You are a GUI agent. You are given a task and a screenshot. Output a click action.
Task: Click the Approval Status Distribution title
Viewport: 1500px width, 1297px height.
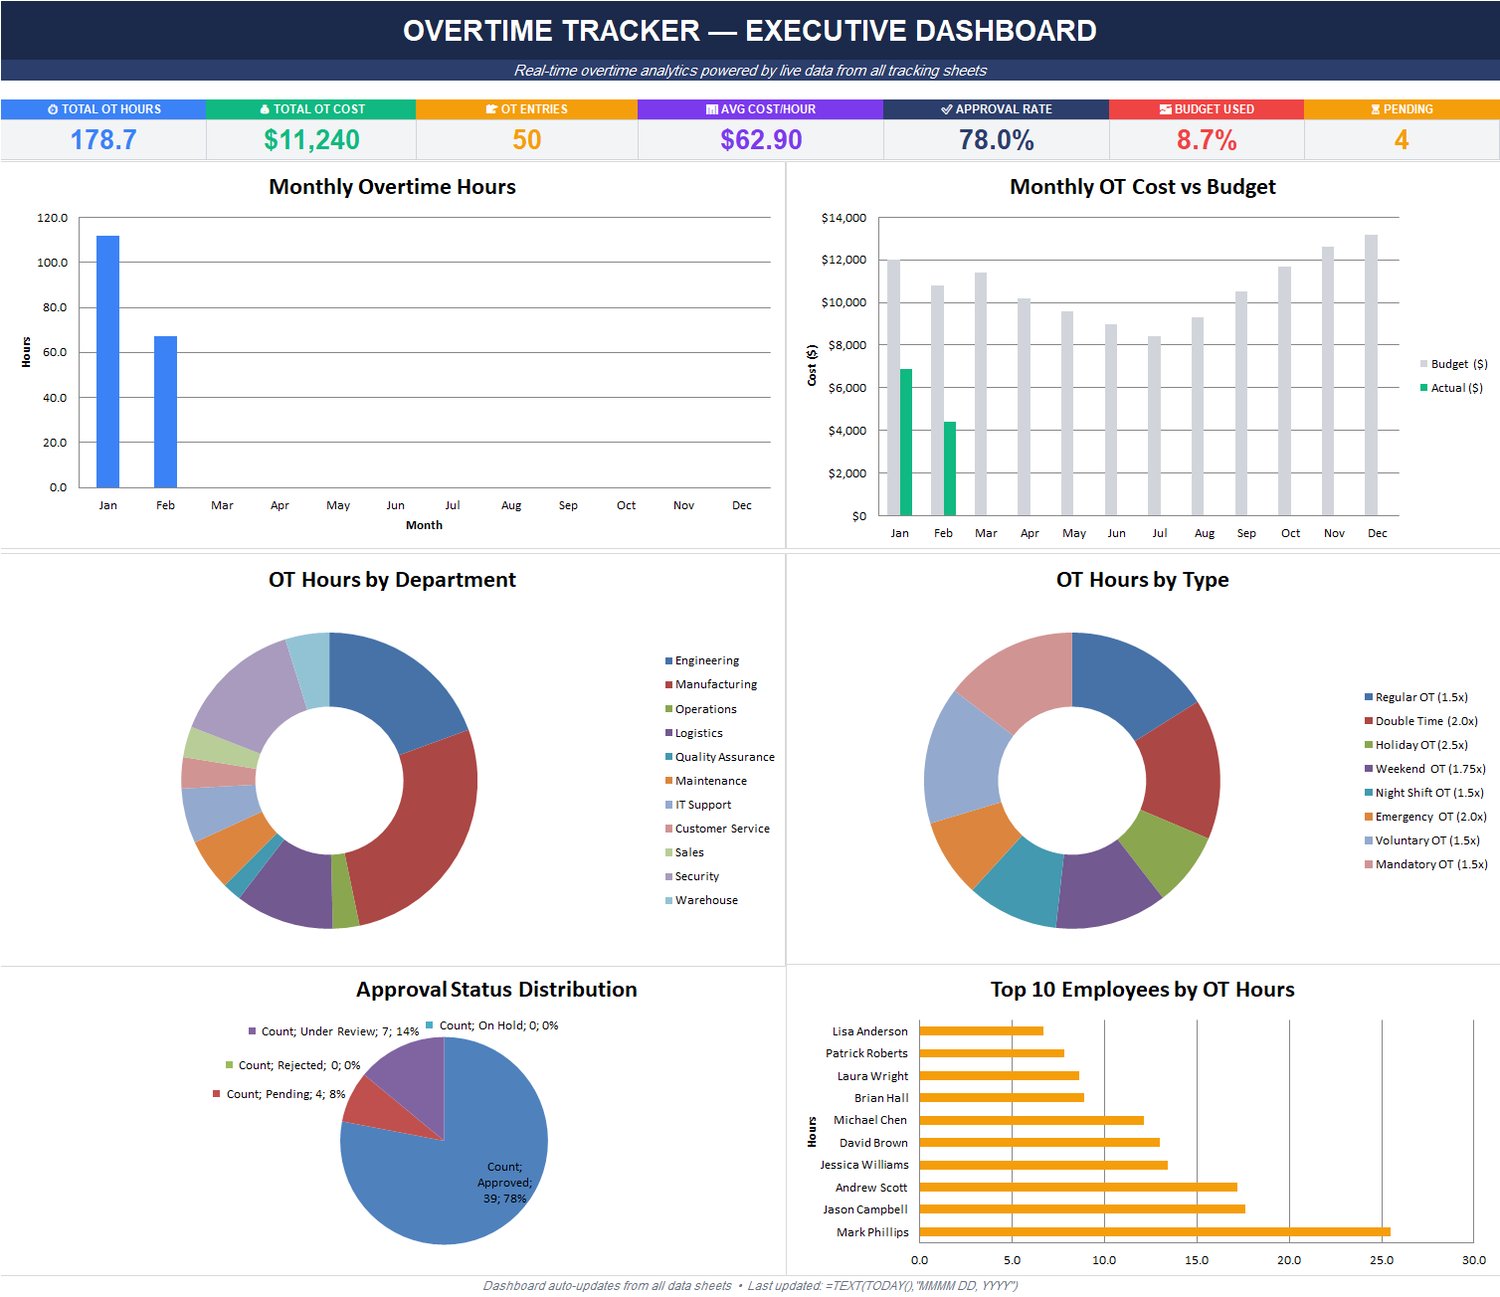pyautogui.click(x=496, y=990)
